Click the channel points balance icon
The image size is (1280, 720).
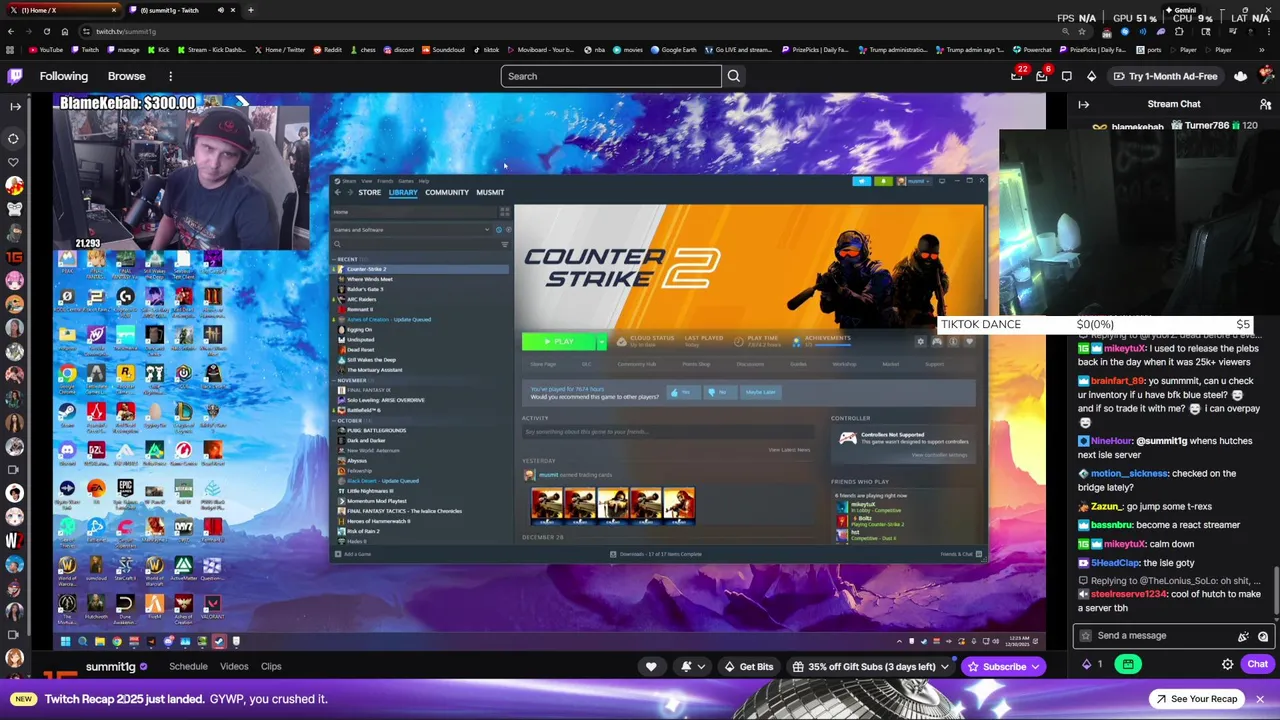tap(1092, 665)
